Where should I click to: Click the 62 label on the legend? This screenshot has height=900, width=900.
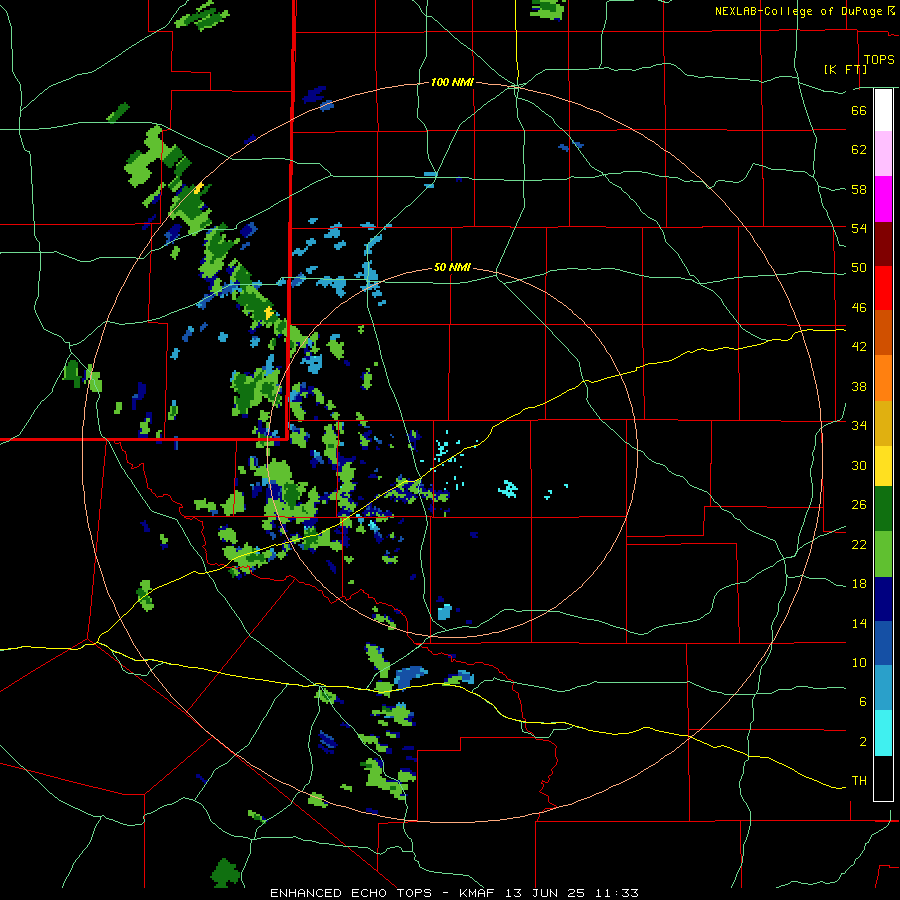click(859, 150)
